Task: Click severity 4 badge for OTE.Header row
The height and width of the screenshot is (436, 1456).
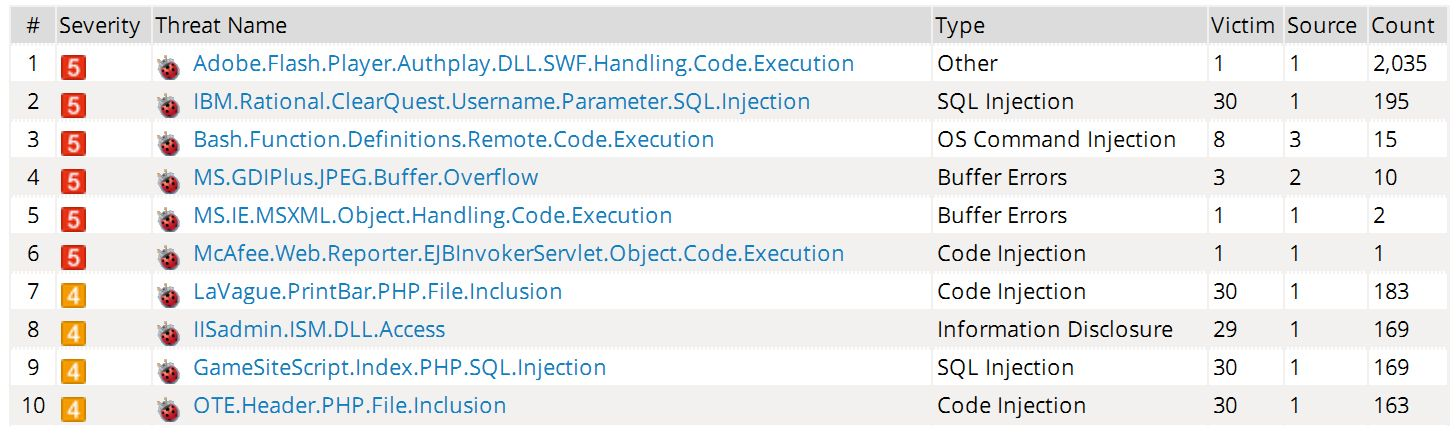Action: (72, 409)
